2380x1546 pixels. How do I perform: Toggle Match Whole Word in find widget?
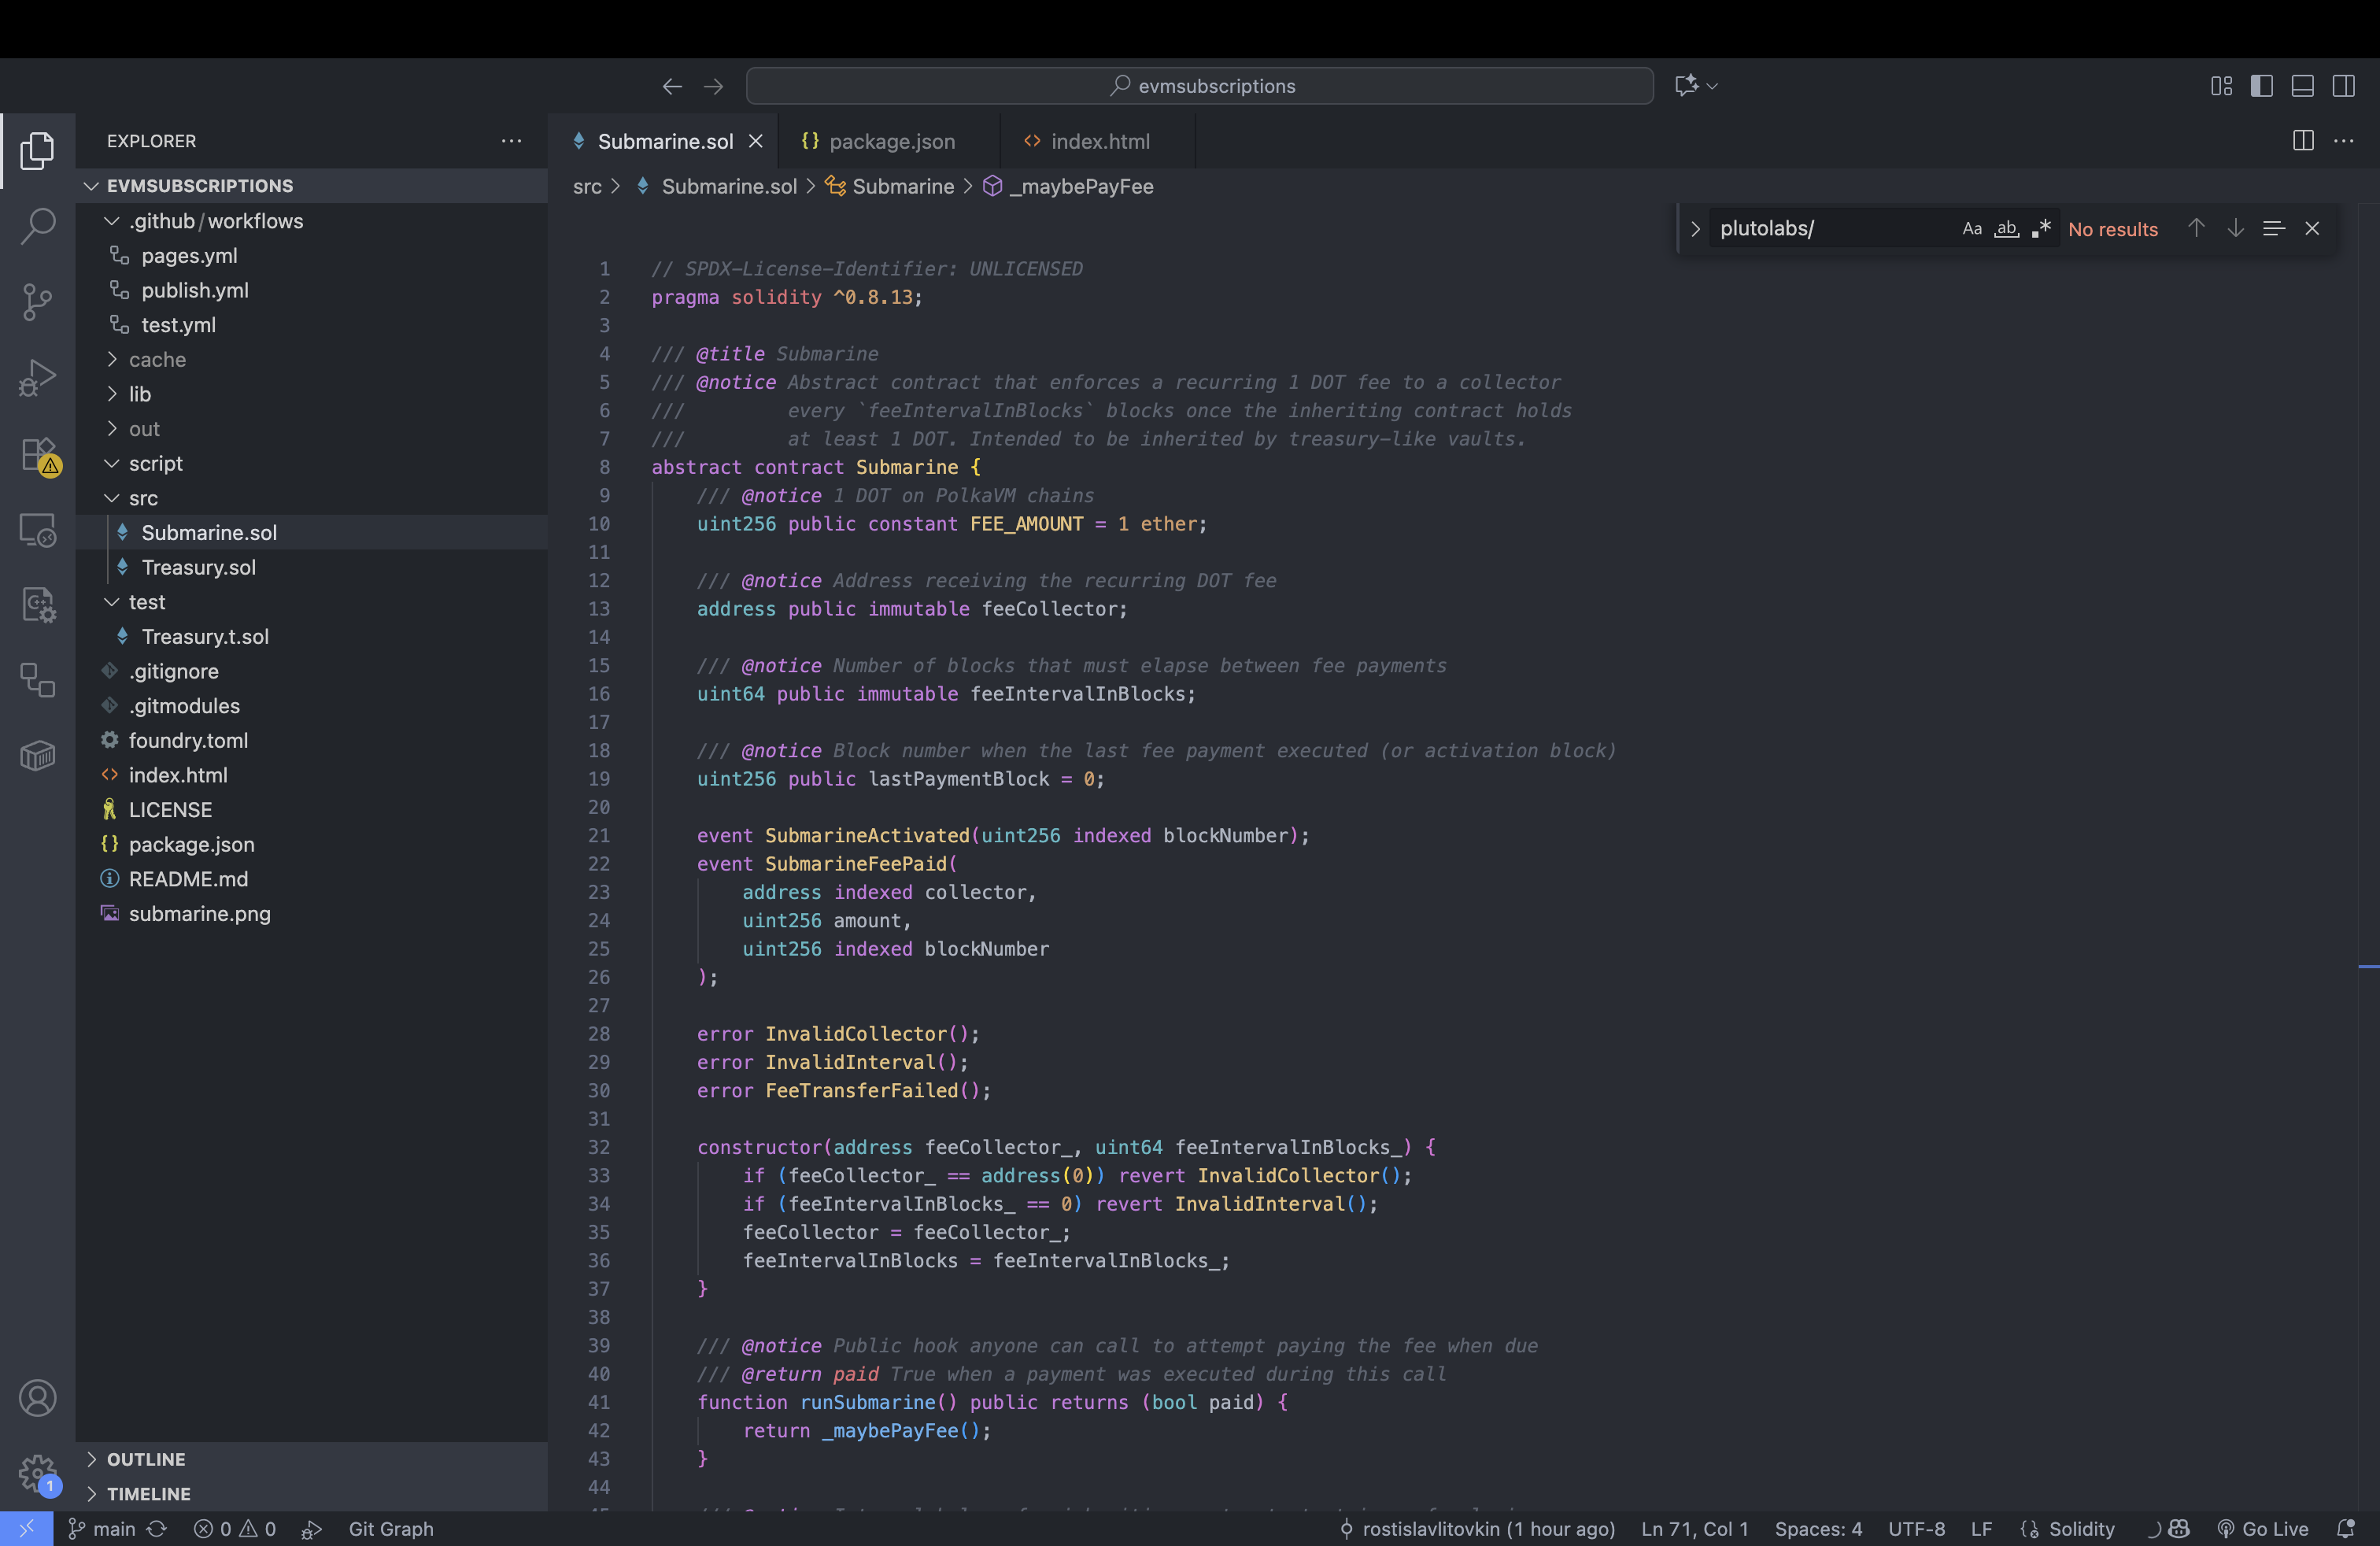(2006, 229)
